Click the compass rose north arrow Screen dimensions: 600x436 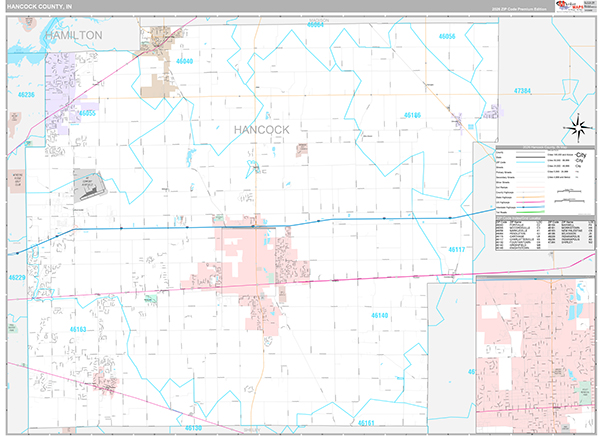577,126
